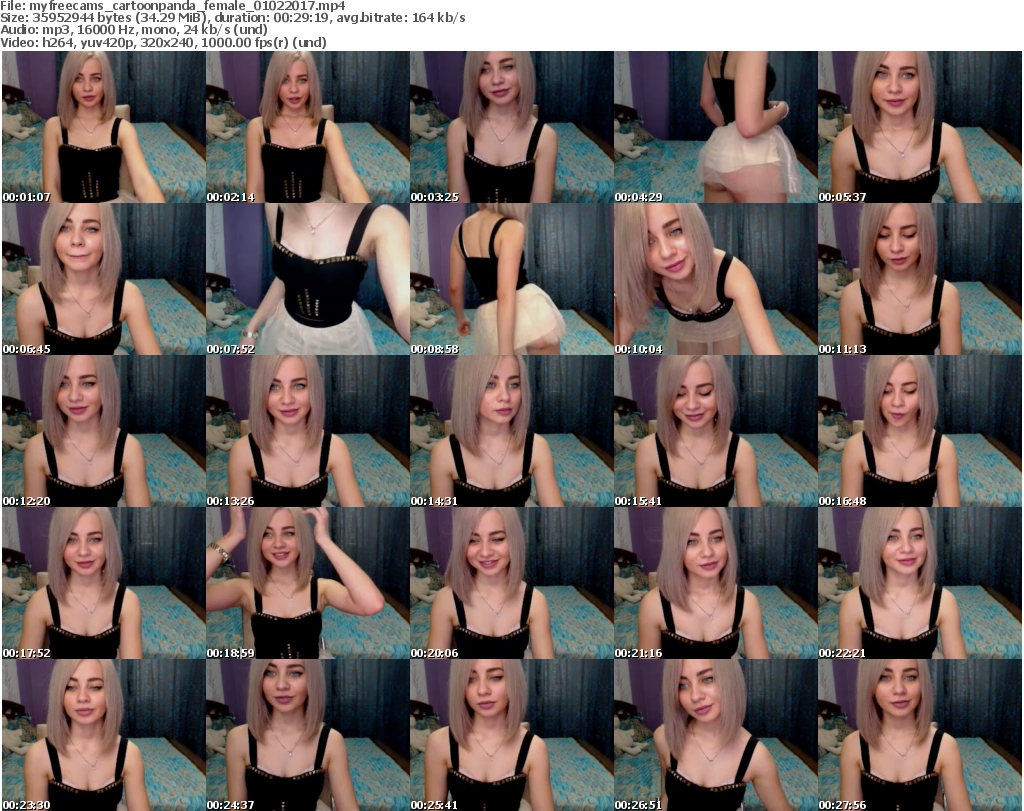1024x811 pixels.
Task: Pick the frame marked 00:16:48
Action: coord(920,432)
